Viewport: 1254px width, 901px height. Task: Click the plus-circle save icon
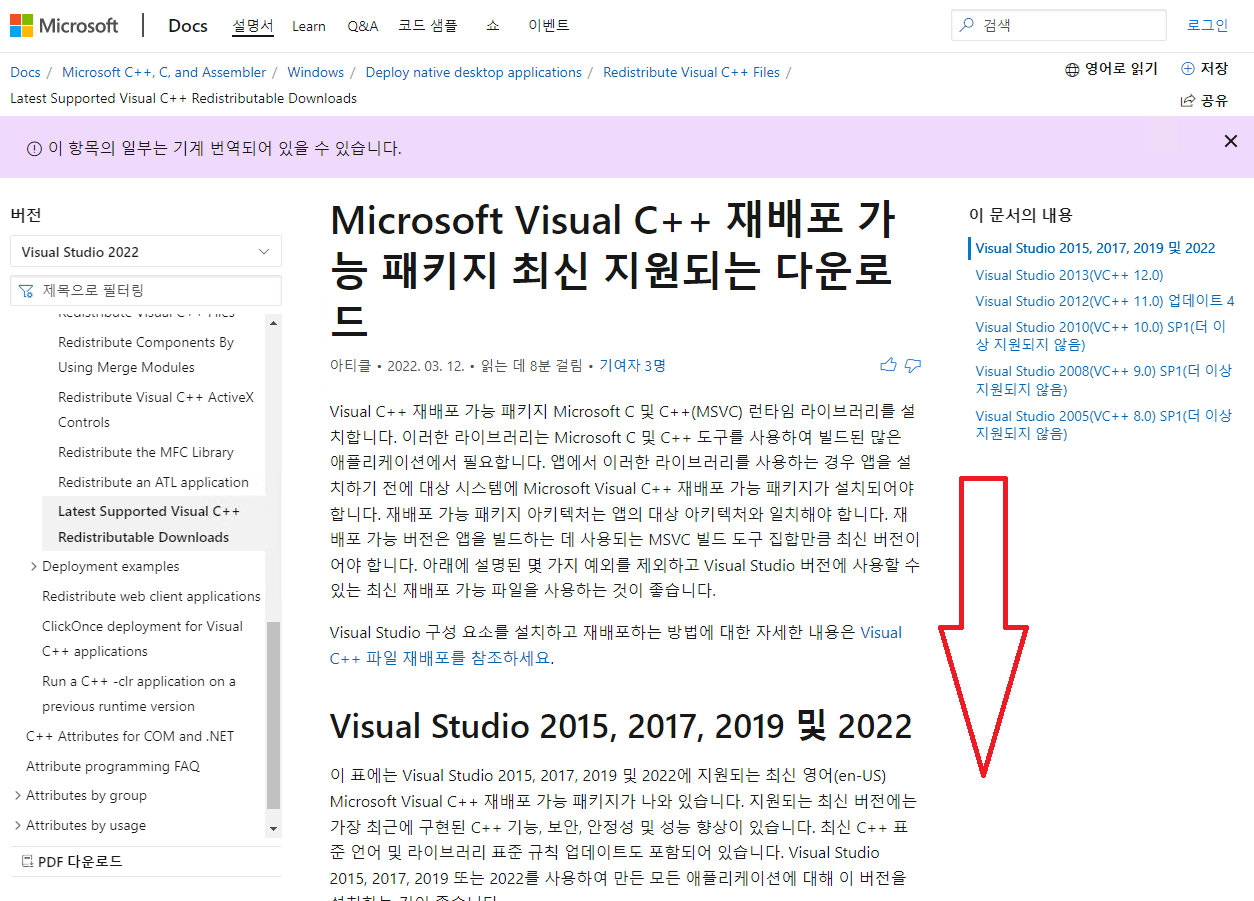[x=1188, y=69]
